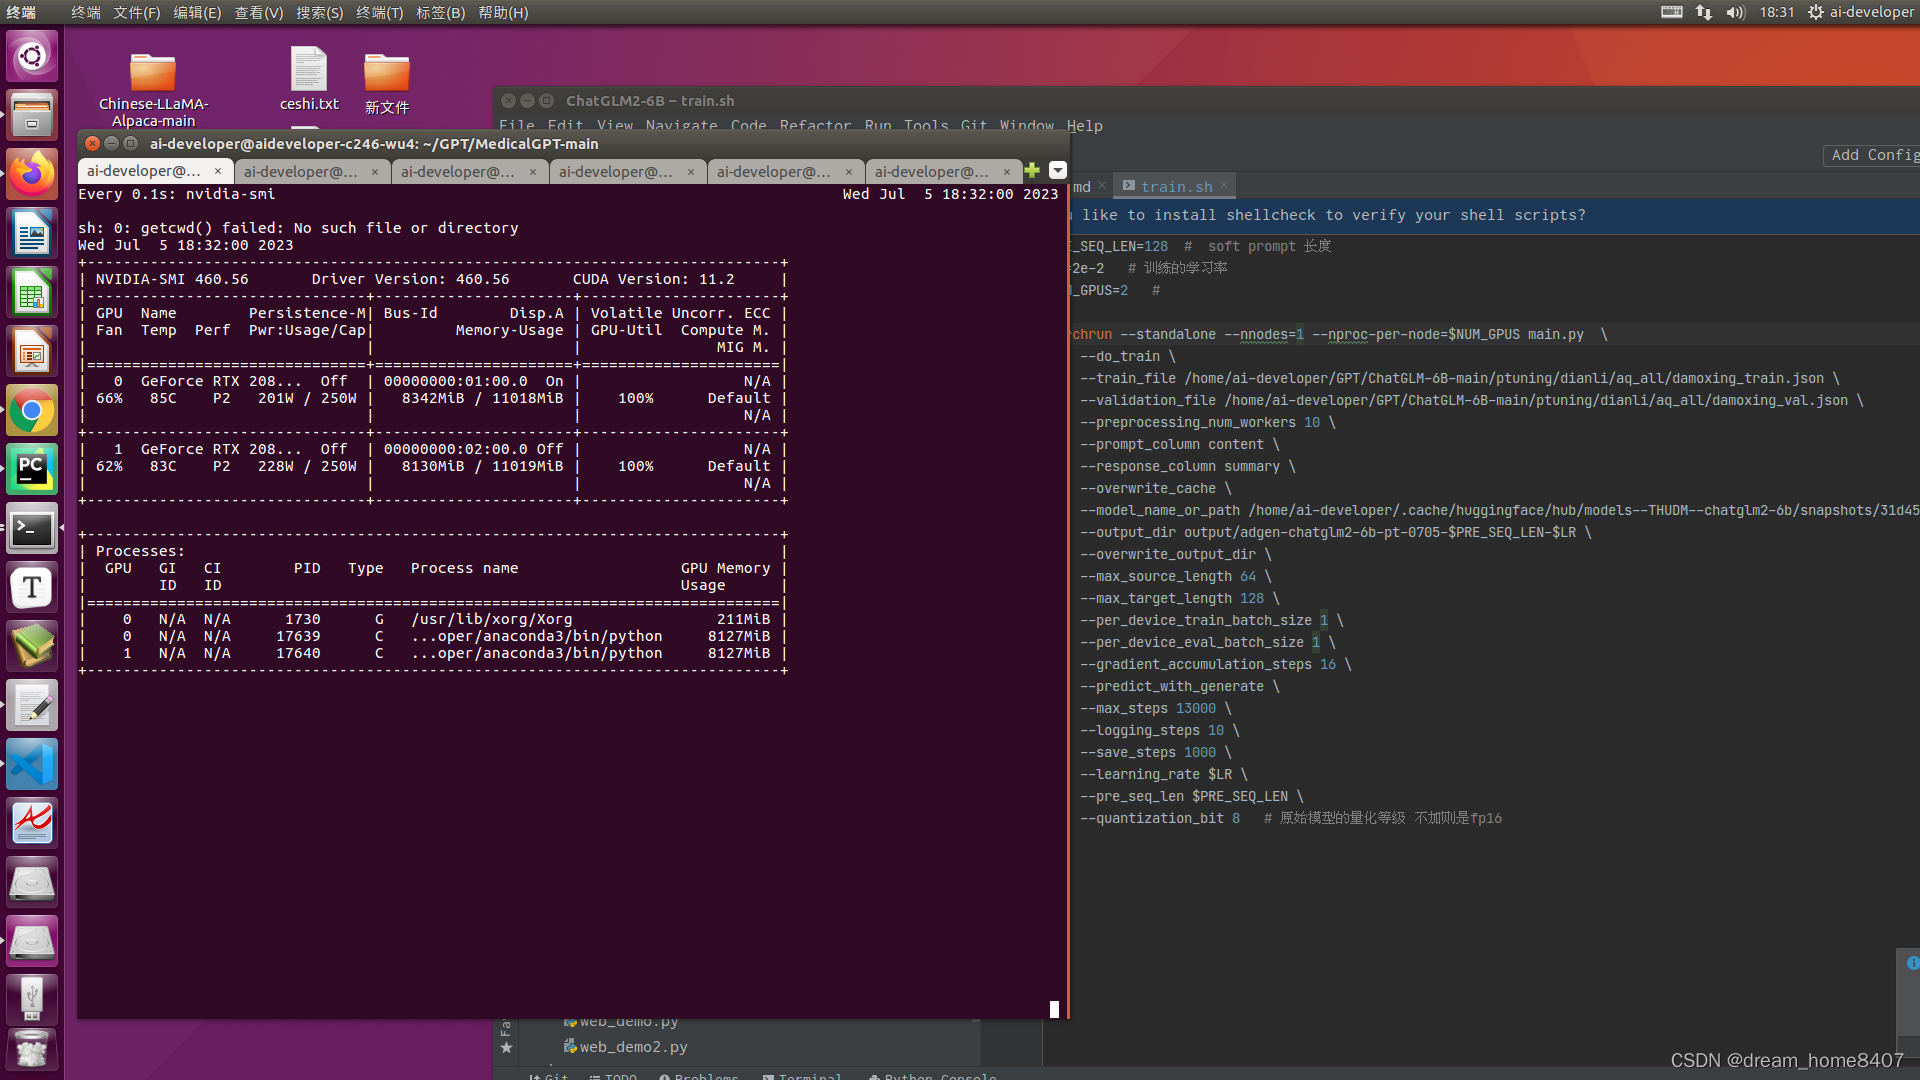Open the 编辑(E) terminal menu
Screen dimensions: 1920x1080
tap(197, 12)
